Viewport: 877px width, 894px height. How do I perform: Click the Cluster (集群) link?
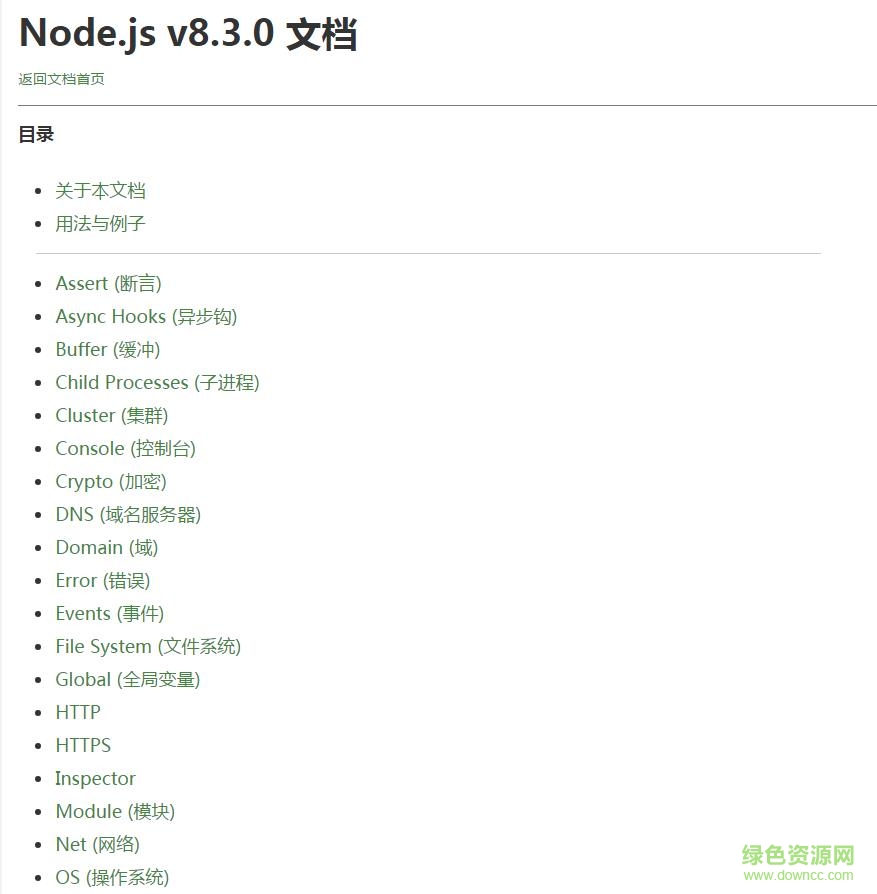[x=113, y=416]
